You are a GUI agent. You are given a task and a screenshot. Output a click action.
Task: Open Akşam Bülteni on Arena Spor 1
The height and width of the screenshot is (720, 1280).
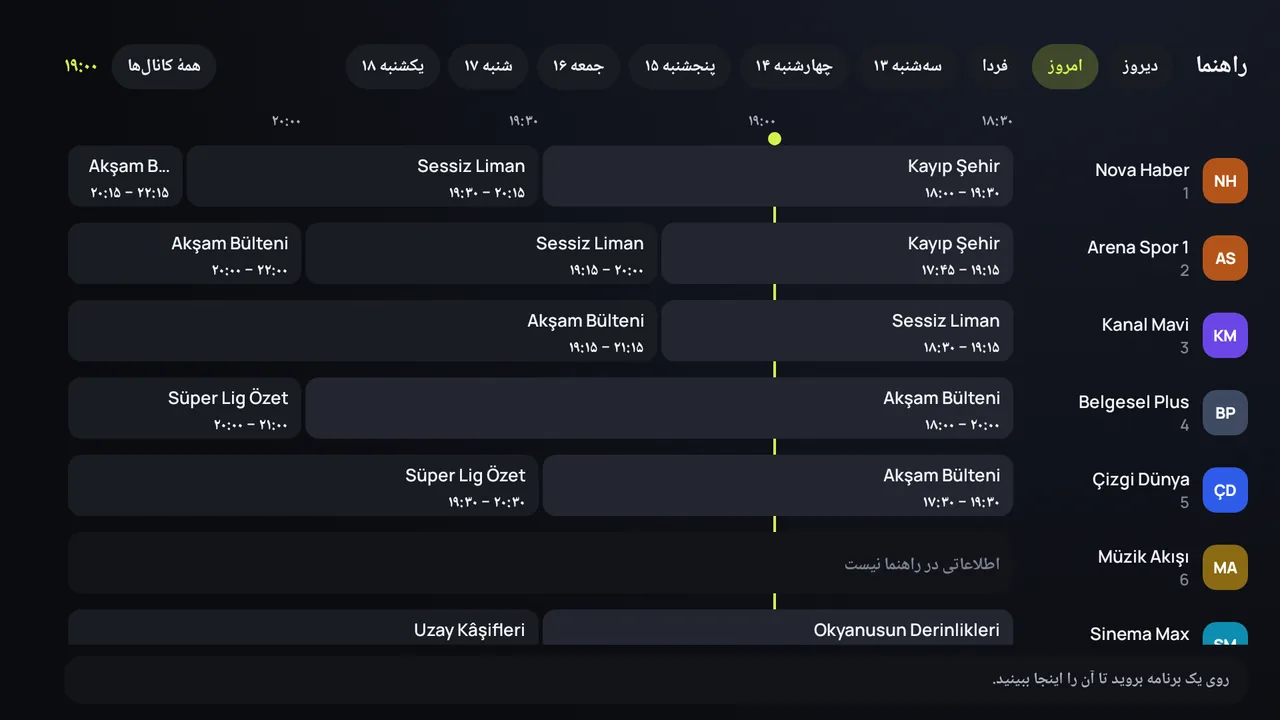click(x=184, y=253)
